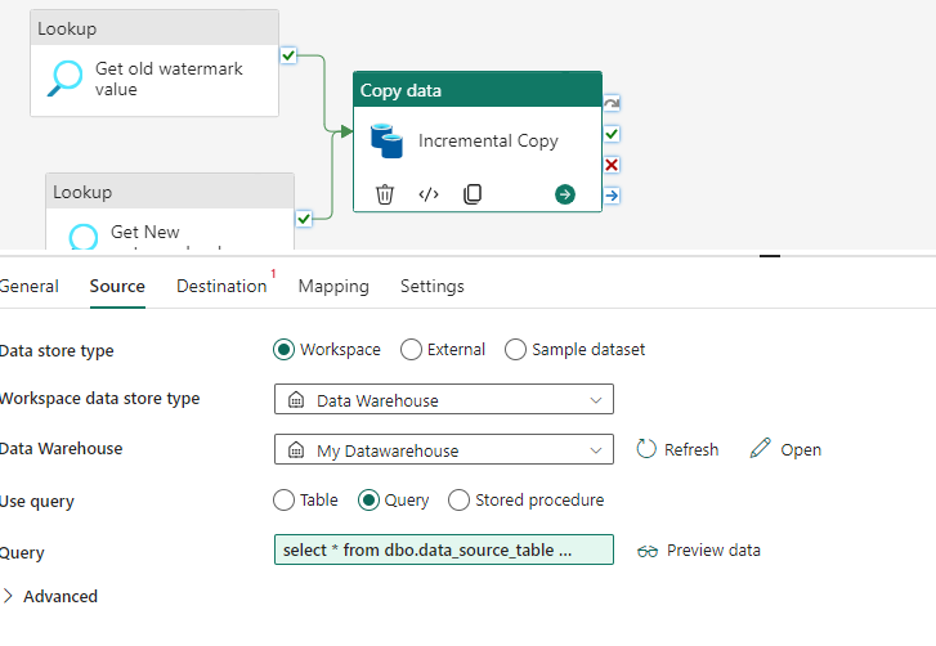This screenshot has width=936, height=646.
Task: Click the Preview data glasses icon
Action: [647, 551]
